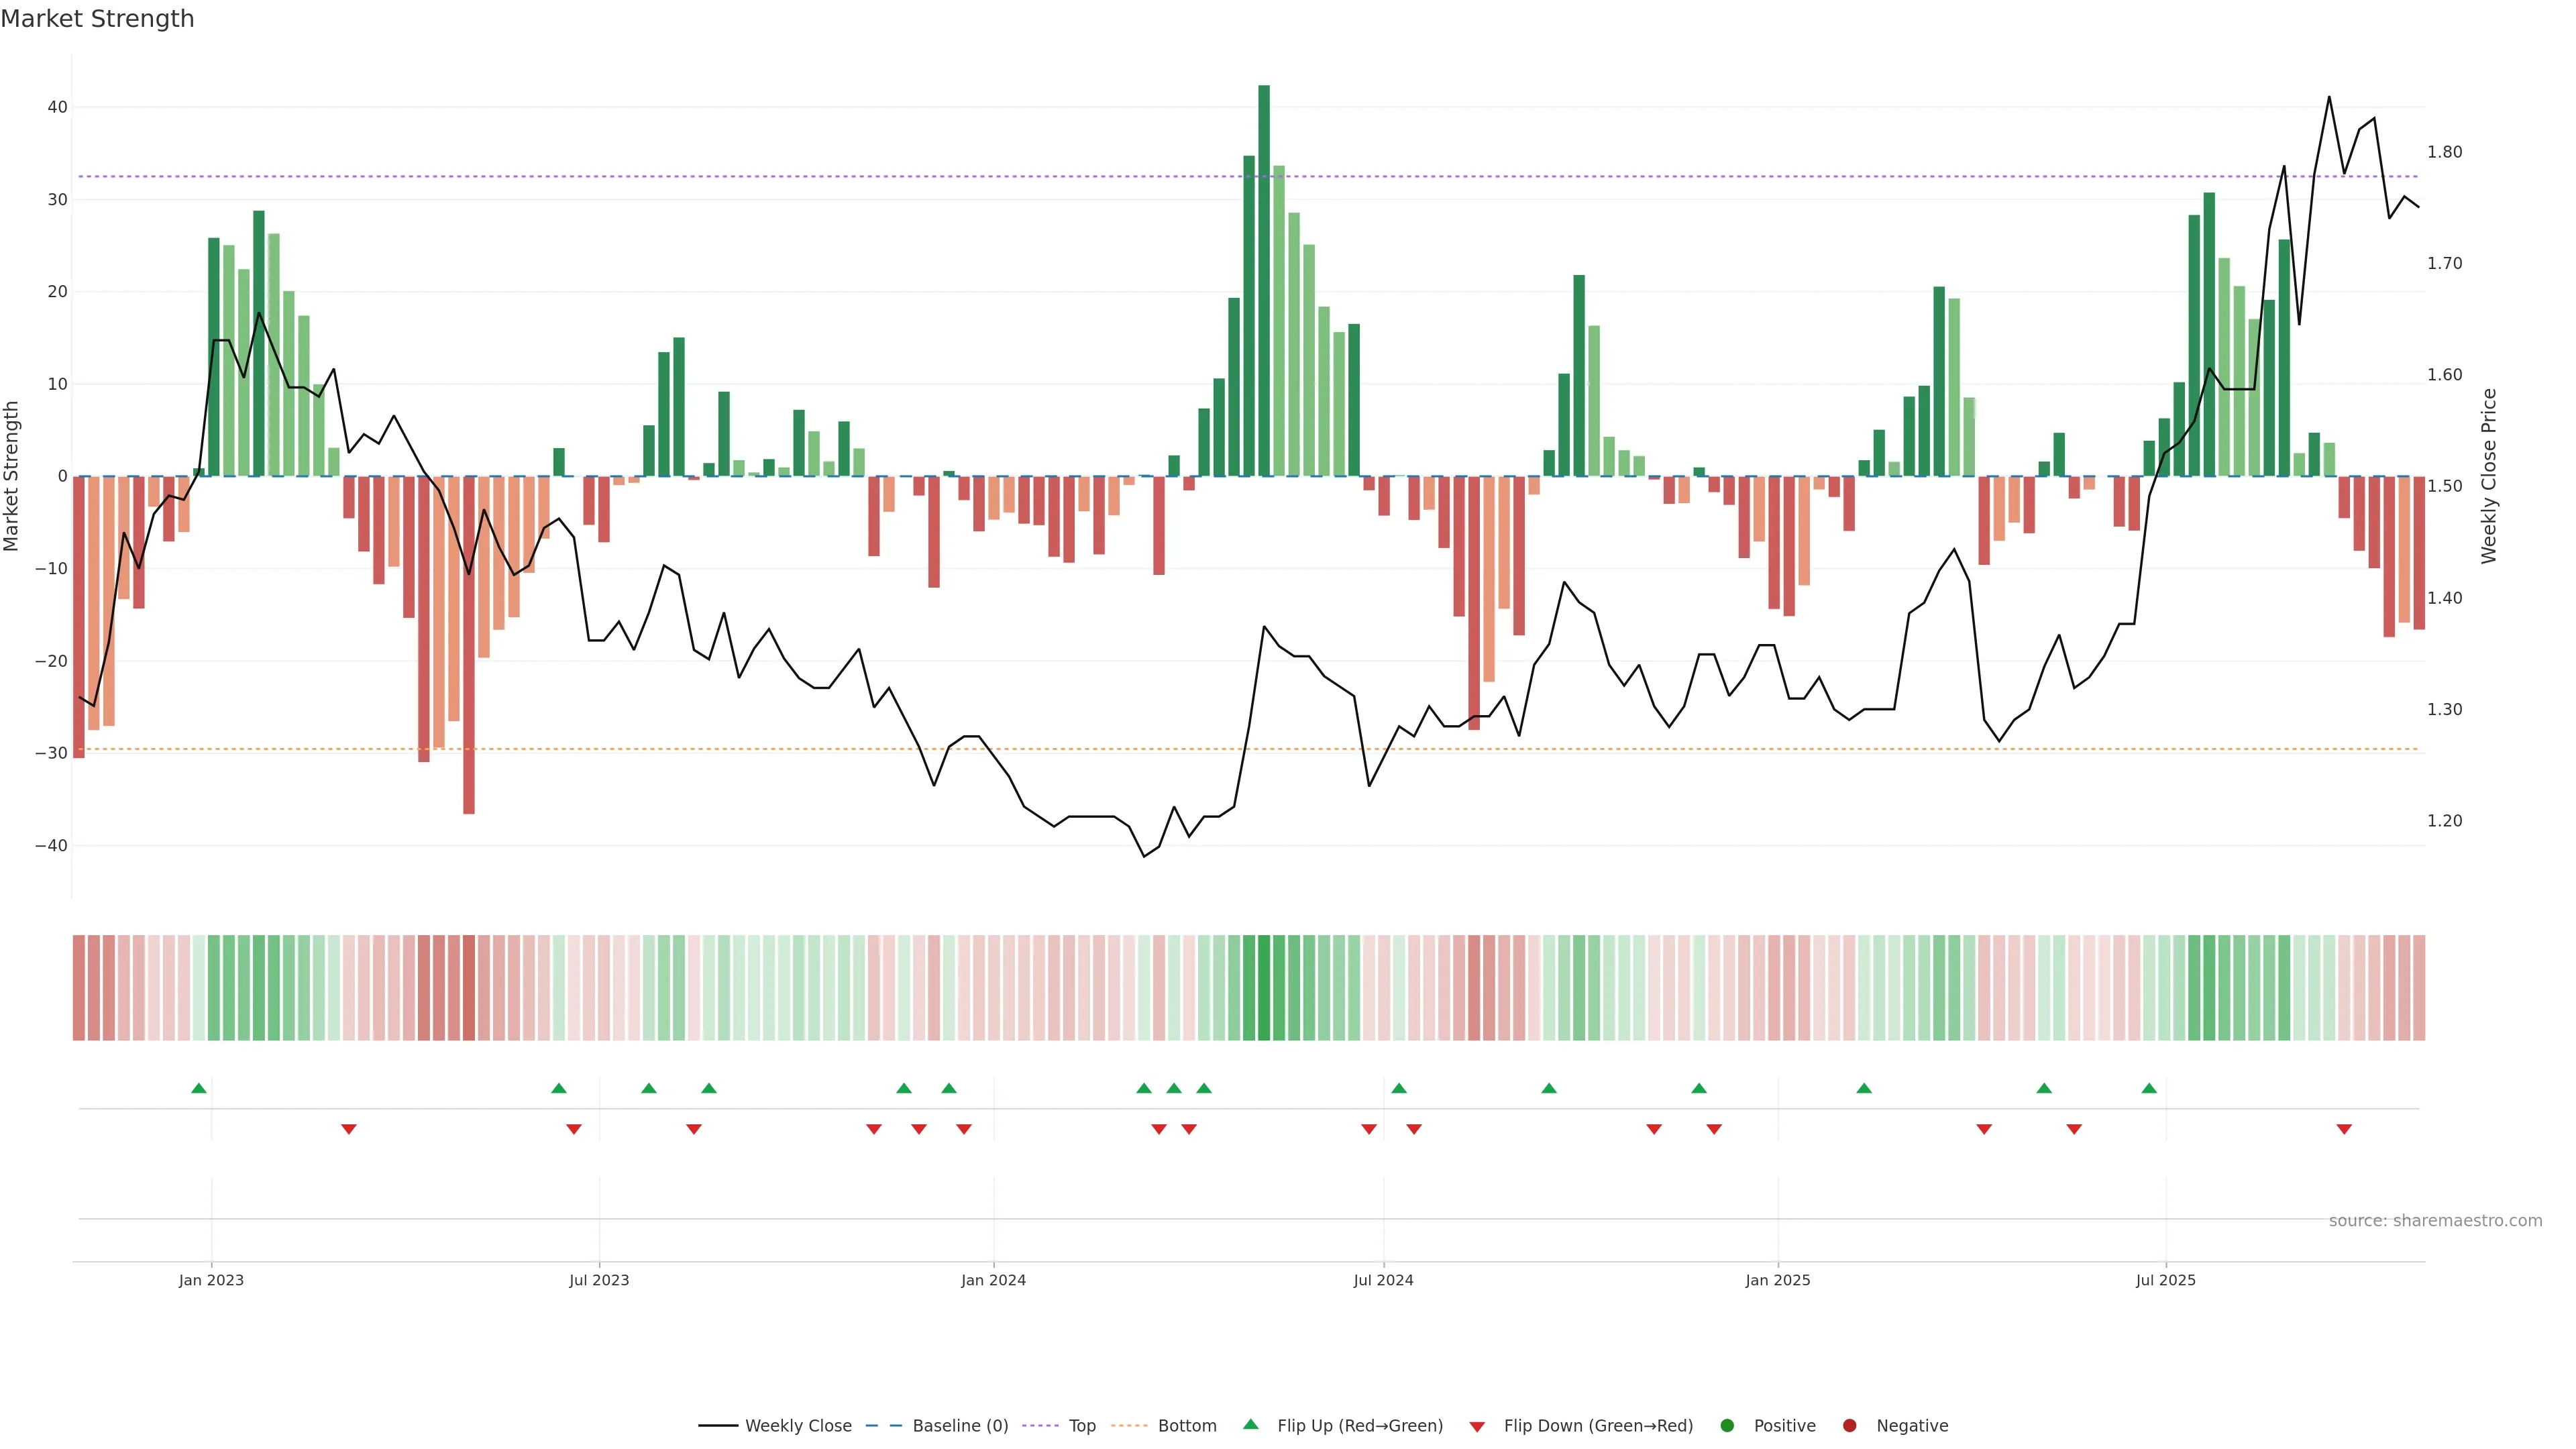Click the Jan 2024 x-axis label
The height and width of the screenshot is (1449, 2576).
pyautogui.click(x=993, y=1280)
